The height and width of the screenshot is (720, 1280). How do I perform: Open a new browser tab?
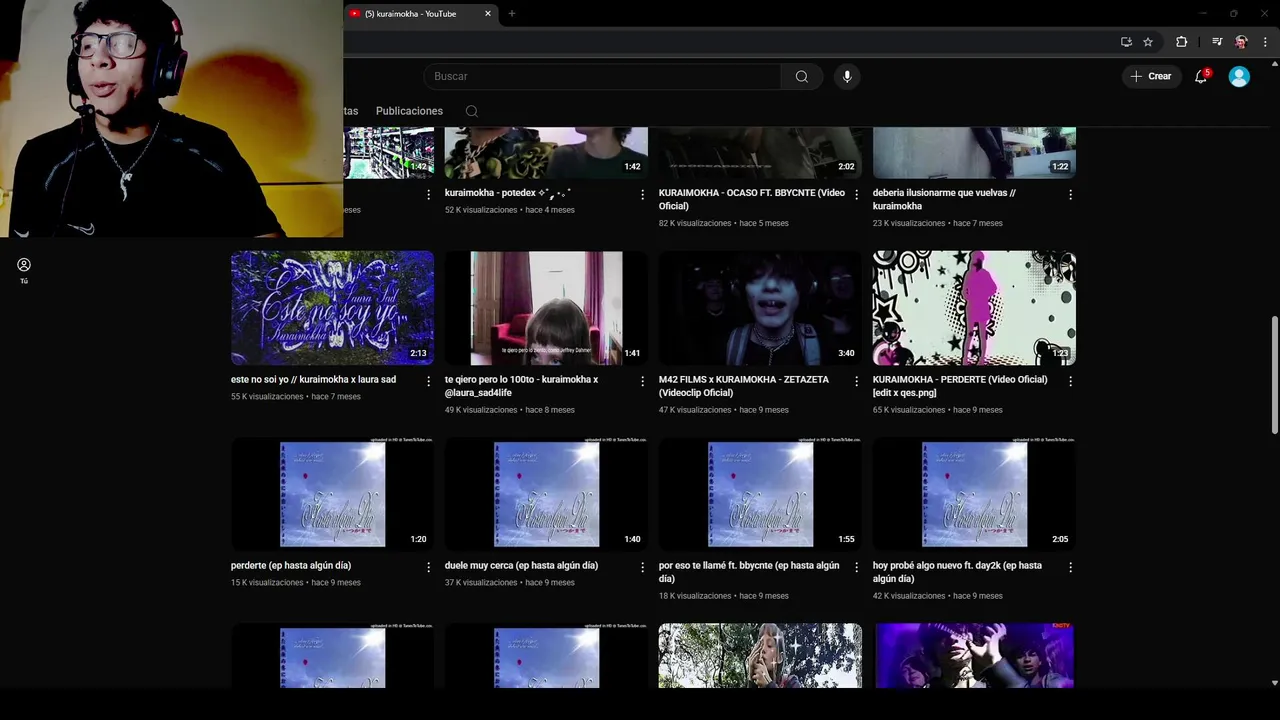click(x=512, y=14)
